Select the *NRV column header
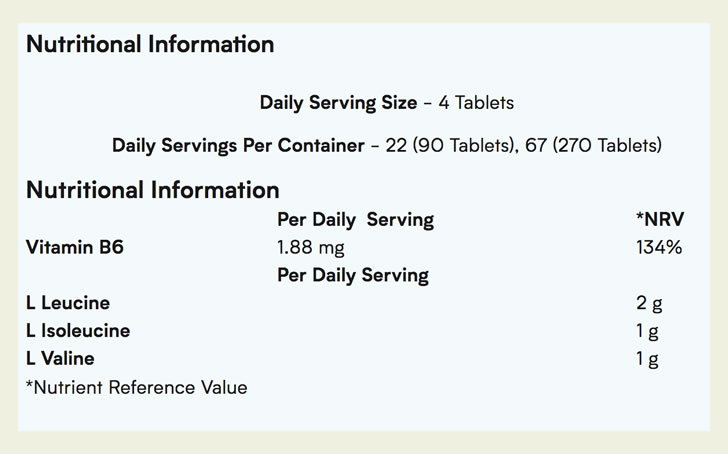 pos(657,219)
